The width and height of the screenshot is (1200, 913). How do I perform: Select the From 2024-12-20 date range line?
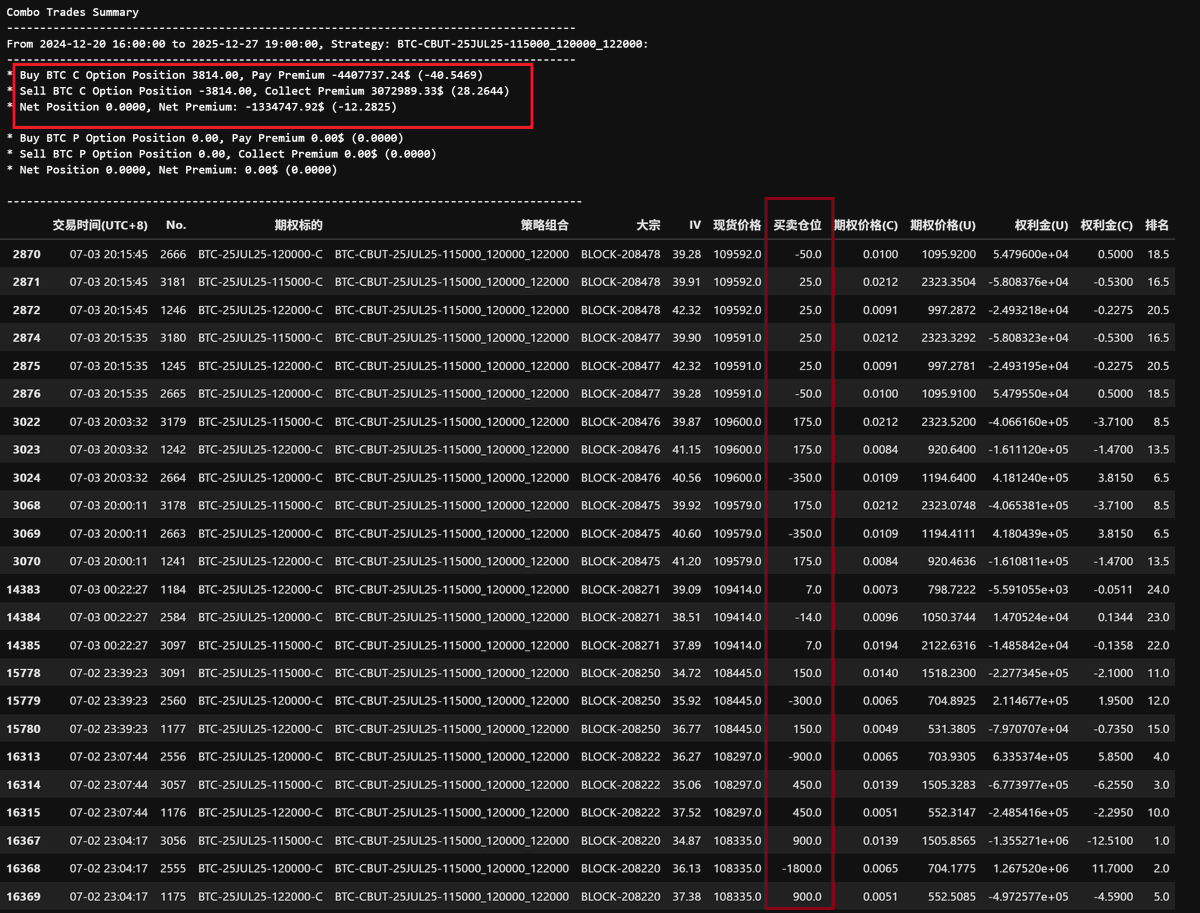point(327,44)
